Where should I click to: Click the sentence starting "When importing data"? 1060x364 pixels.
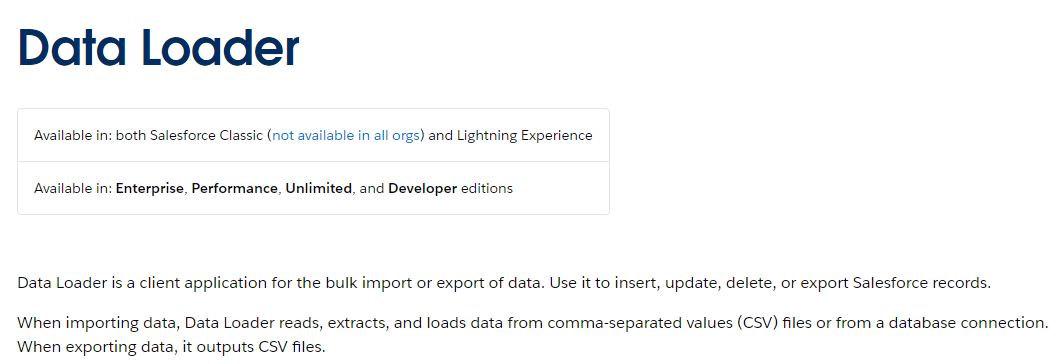(x=533, y=323)
